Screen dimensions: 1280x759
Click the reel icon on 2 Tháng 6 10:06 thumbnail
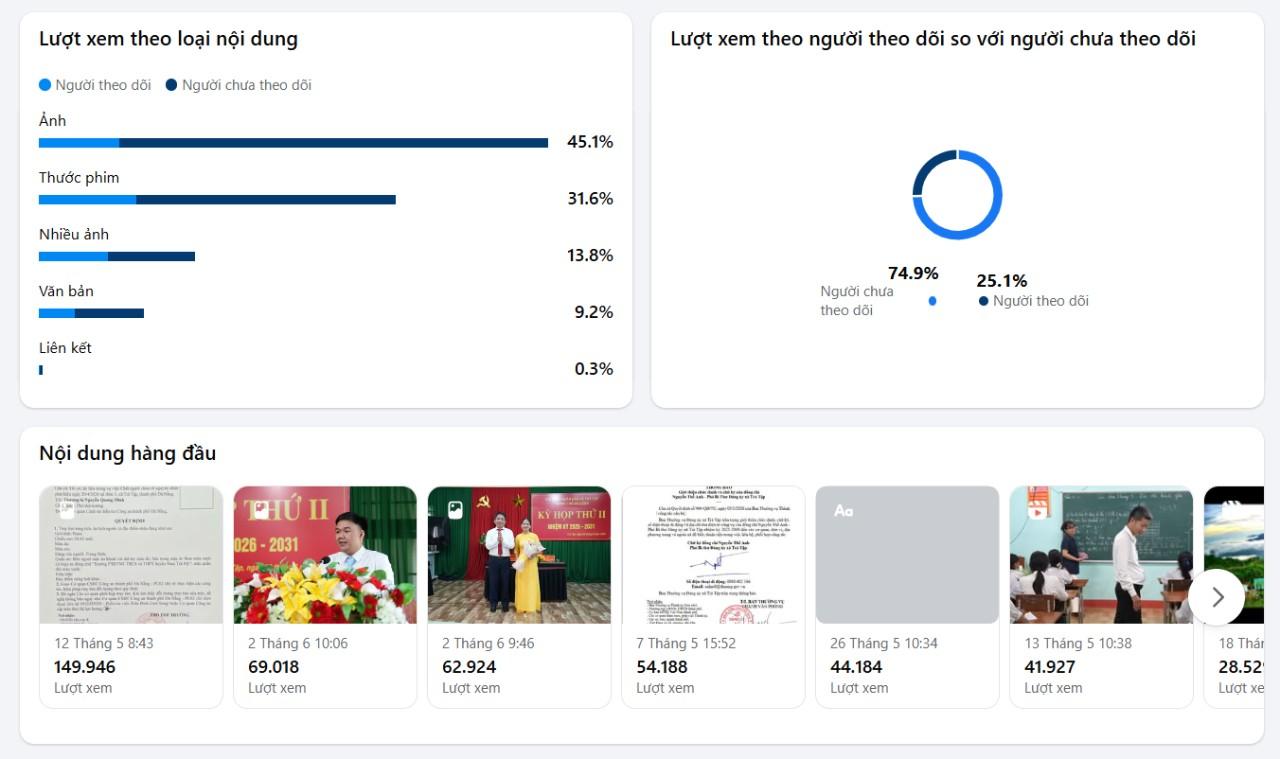260,510
